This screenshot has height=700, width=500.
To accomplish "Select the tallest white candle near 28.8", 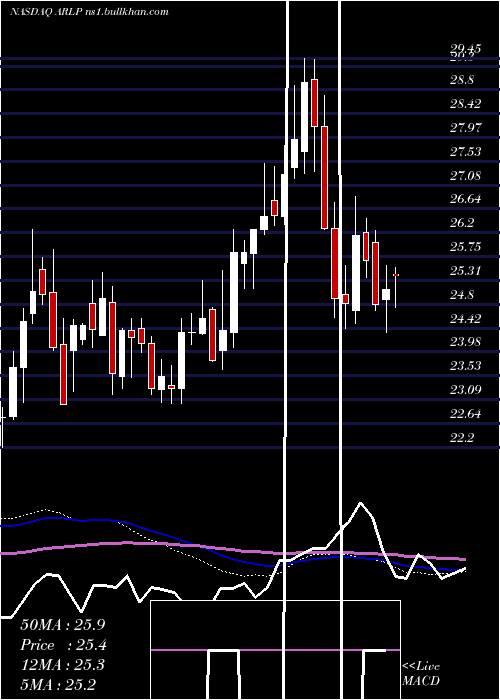I will click(305, 117).
